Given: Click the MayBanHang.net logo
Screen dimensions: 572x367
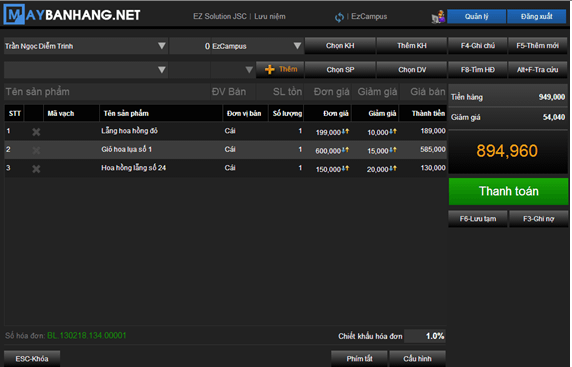Looking at the screenshot, I should click(x=72, y=15).
